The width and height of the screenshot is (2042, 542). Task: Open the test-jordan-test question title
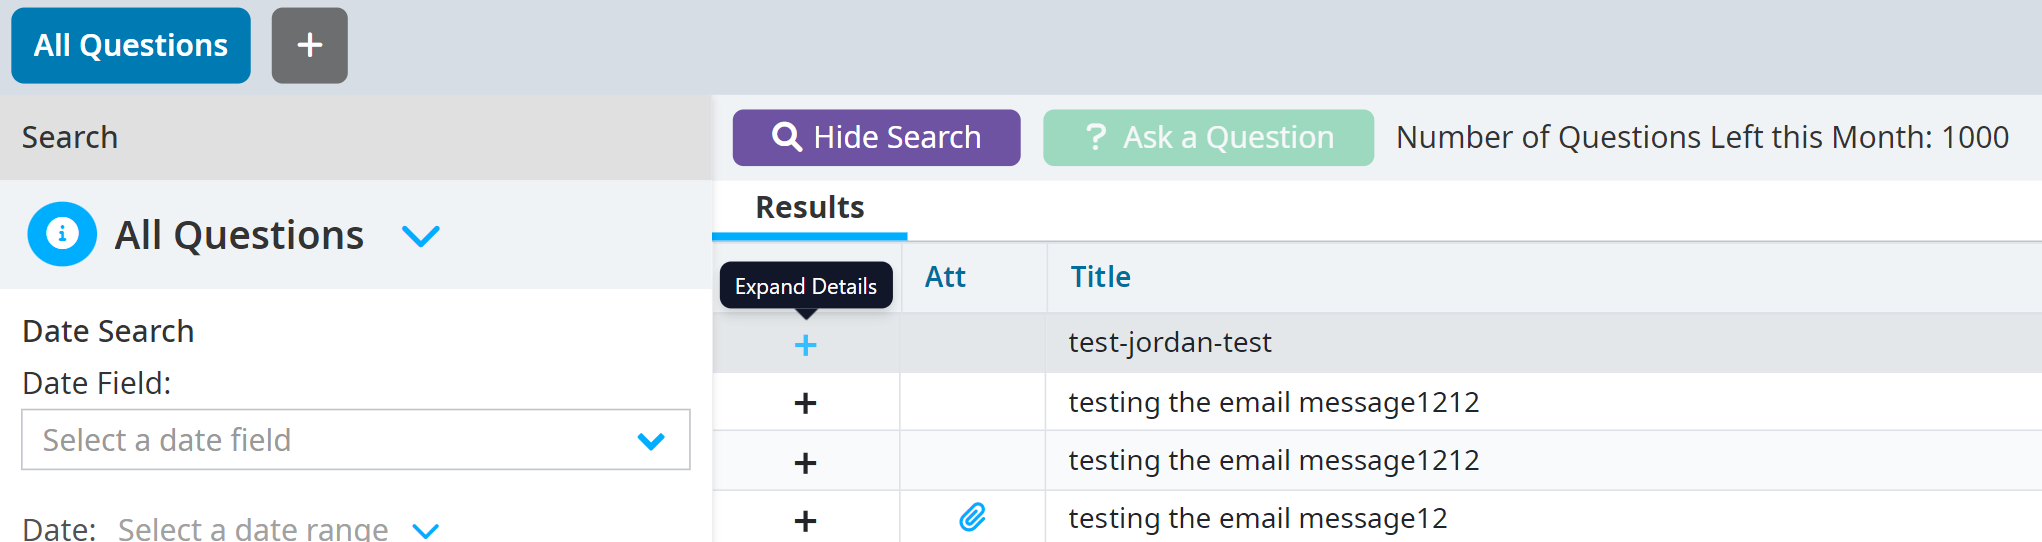click(1169, 343)
